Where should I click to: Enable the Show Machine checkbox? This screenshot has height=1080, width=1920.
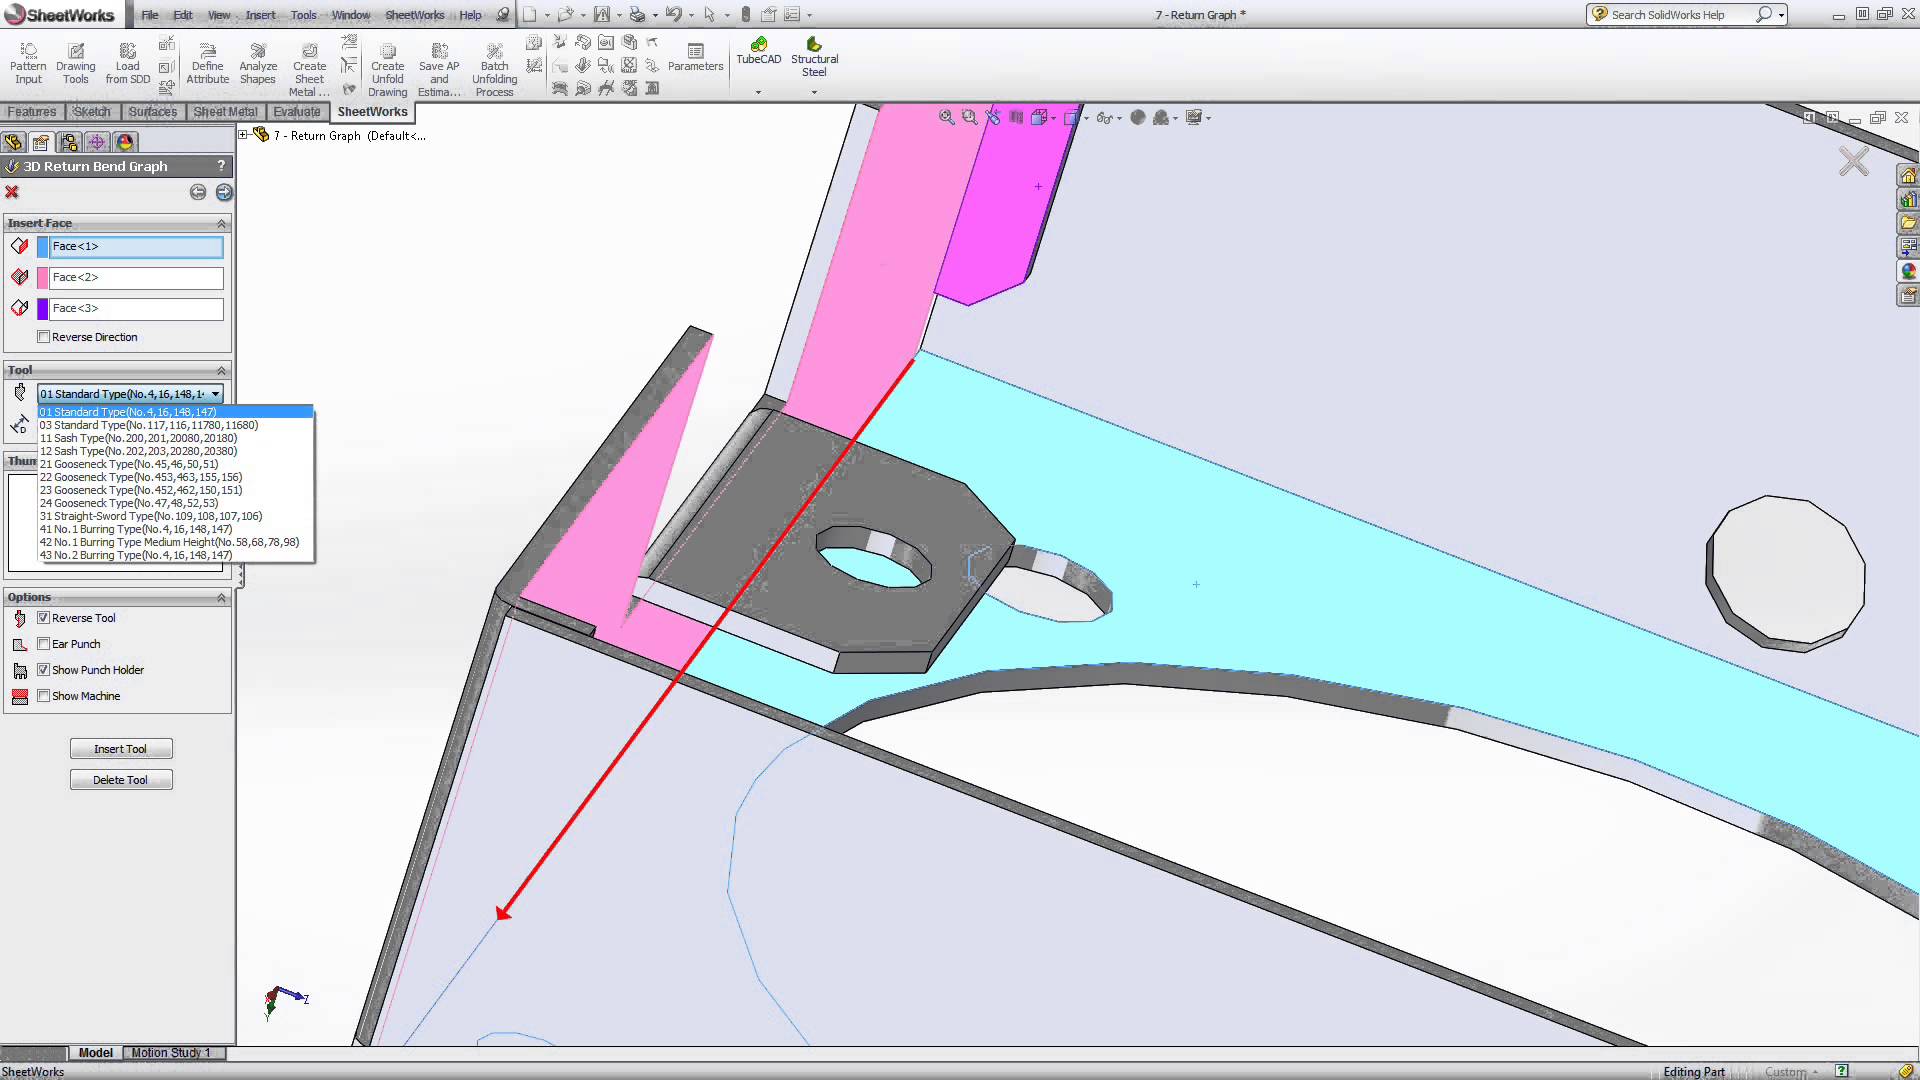coord(44,696)
